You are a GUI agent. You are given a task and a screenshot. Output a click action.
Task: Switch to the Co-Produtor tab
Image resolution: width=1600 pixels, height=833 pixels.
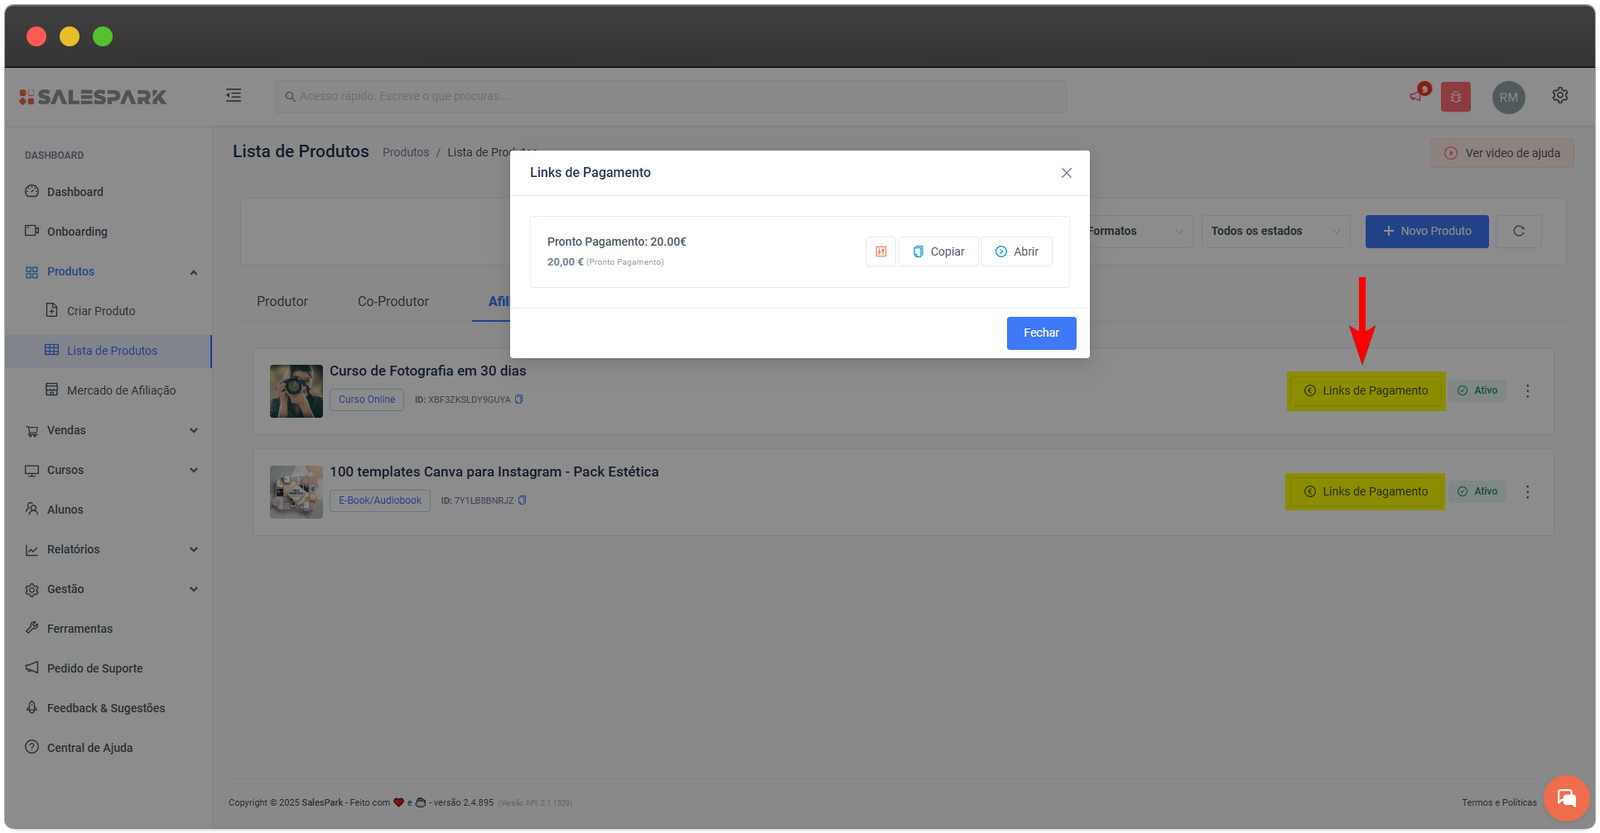point(393,302)
